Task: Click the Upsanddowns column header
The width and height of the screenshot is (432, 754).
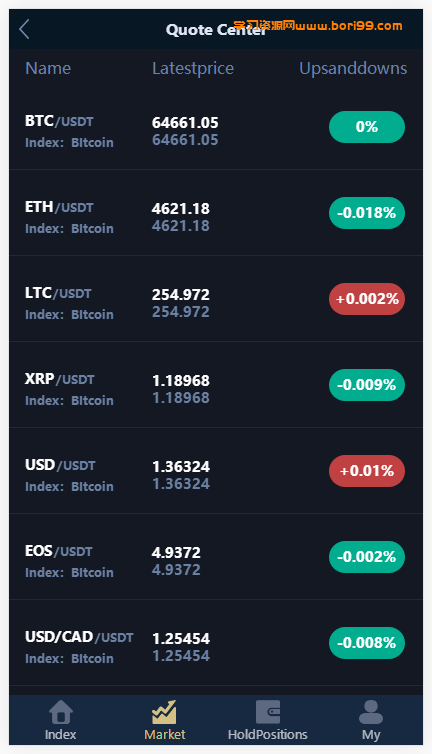Action: (353, 68)
